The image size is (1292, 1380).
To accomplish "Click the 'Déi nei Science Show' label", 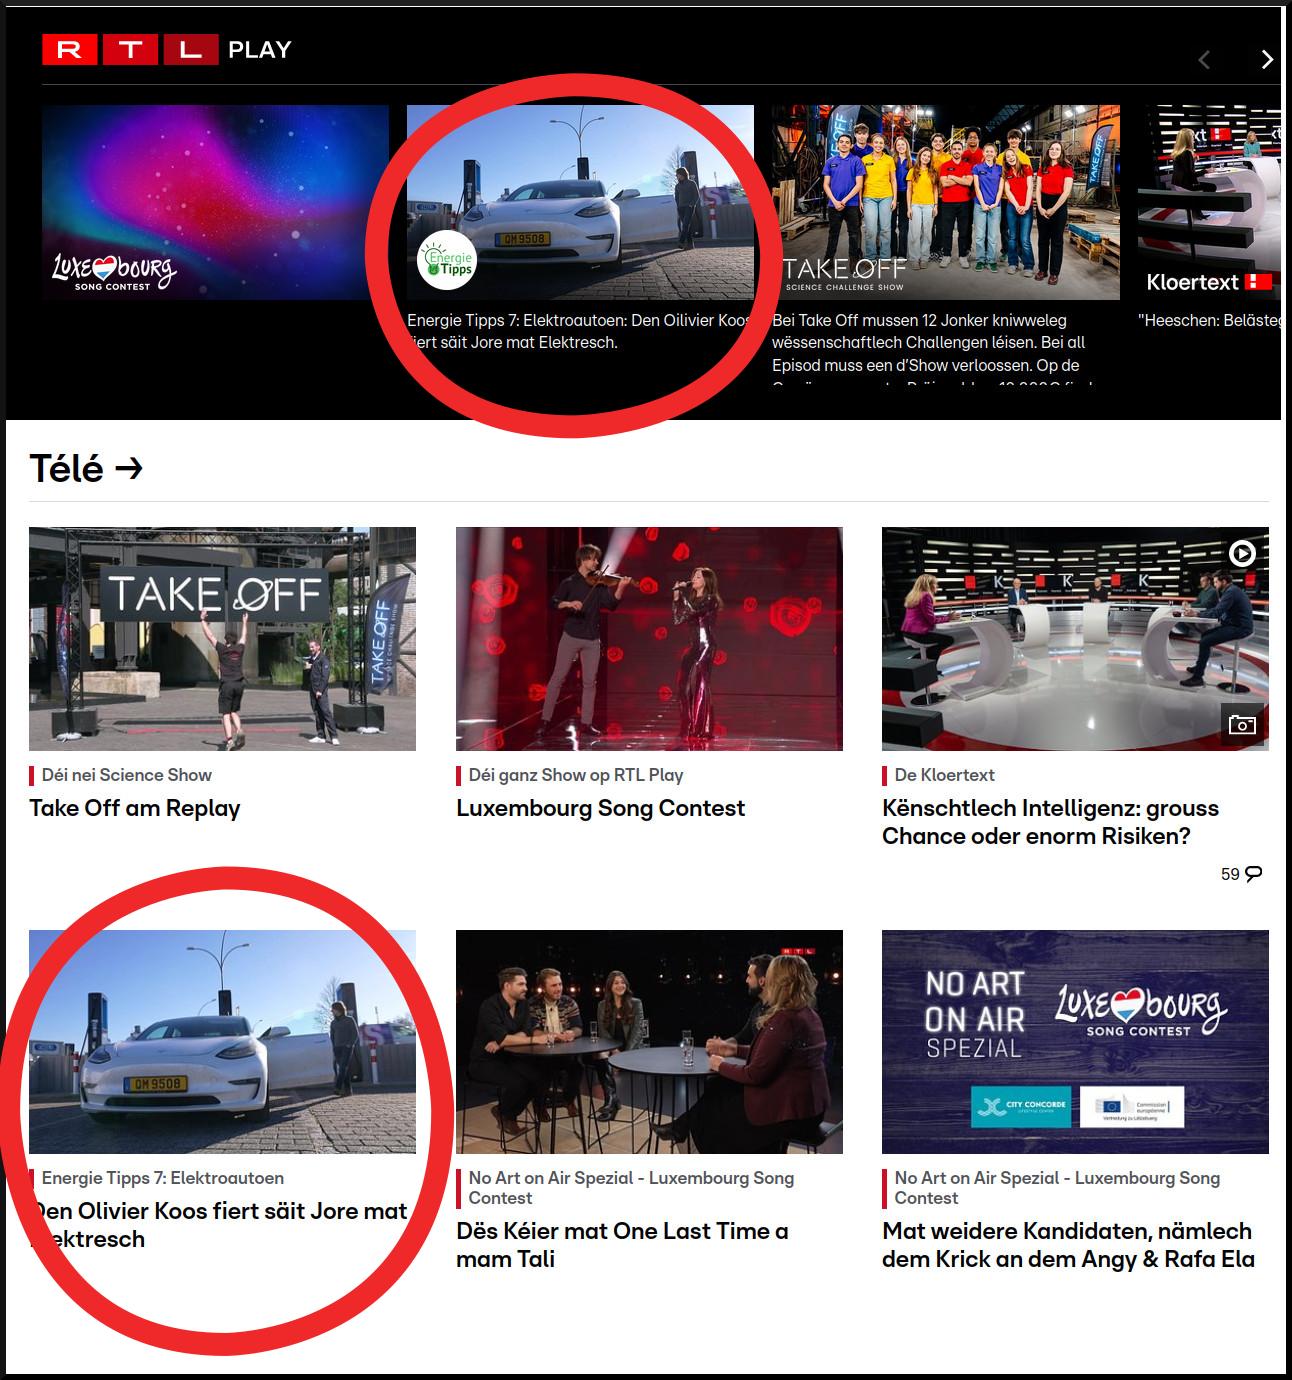I will pyautogui.click(x=127, y=775).
